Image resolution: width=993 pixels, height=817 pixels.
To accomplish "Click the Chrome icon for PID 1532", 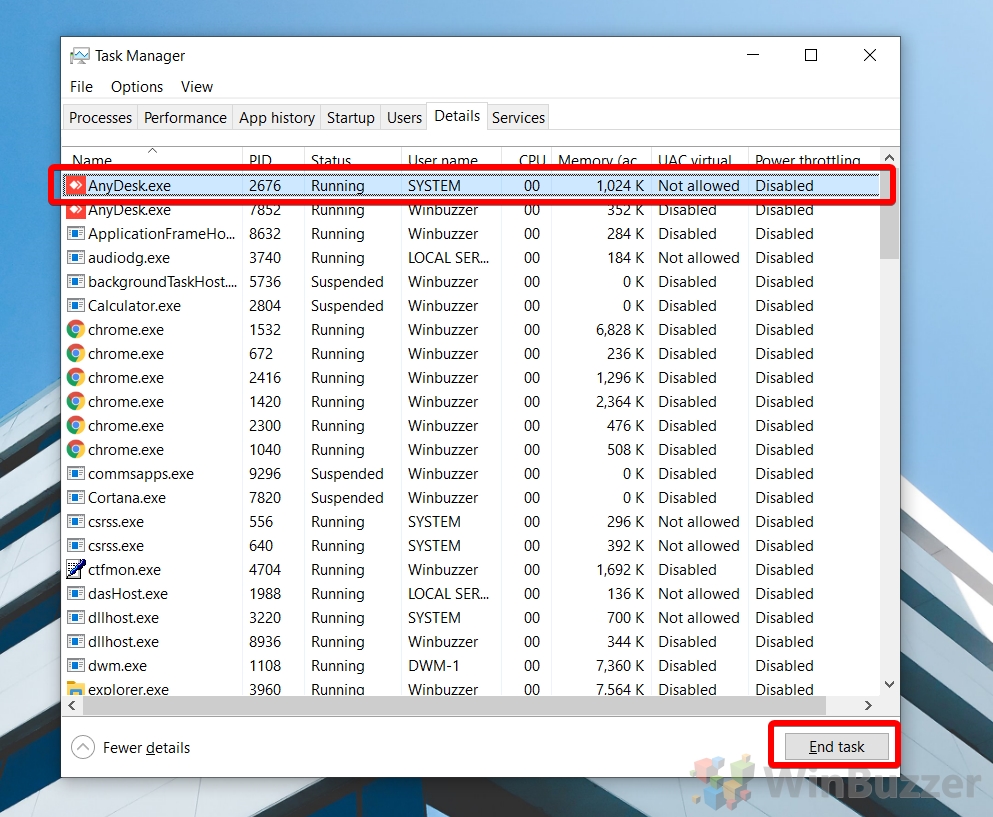I will pyautogui.click(x=76, y=330).
